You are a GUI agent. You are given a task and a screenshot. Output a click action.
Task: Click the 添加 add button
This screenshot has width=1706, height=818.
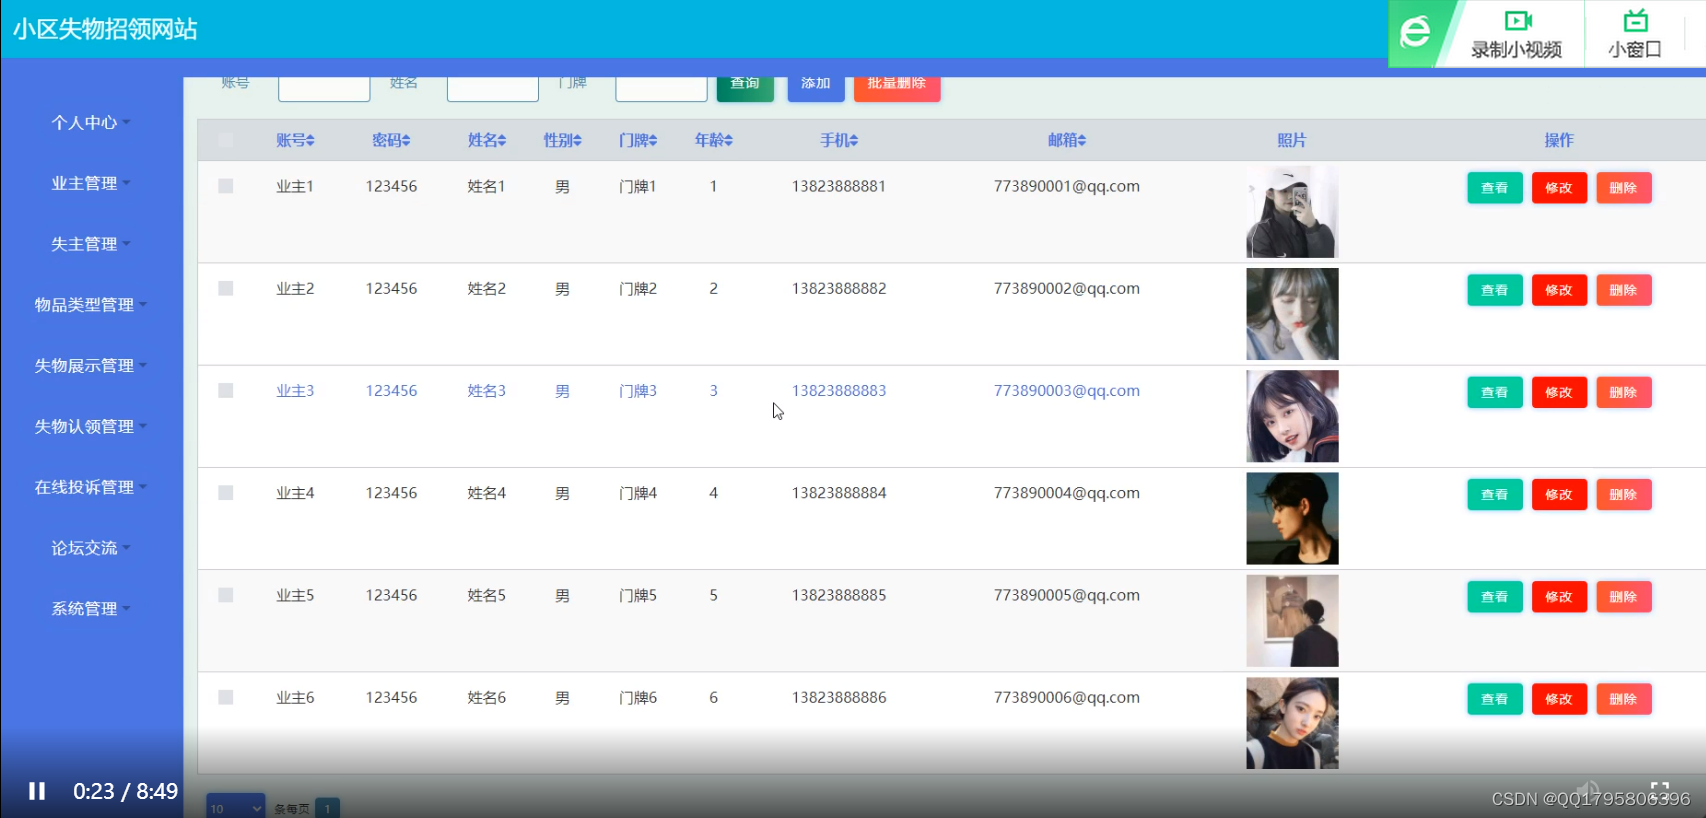tap(816, 87)
